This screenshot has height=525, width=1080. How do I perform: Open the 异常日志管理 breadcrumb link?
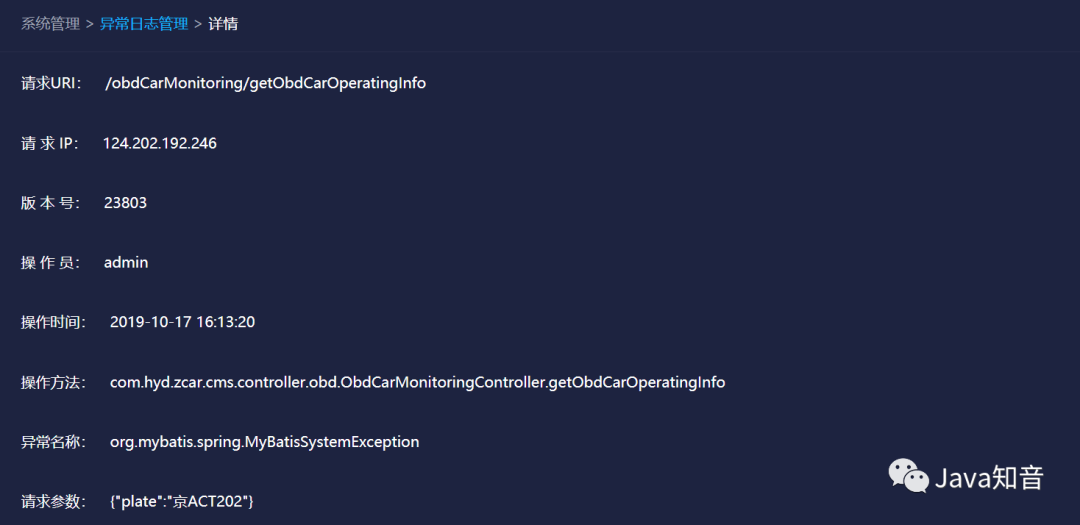click(144, 23)
